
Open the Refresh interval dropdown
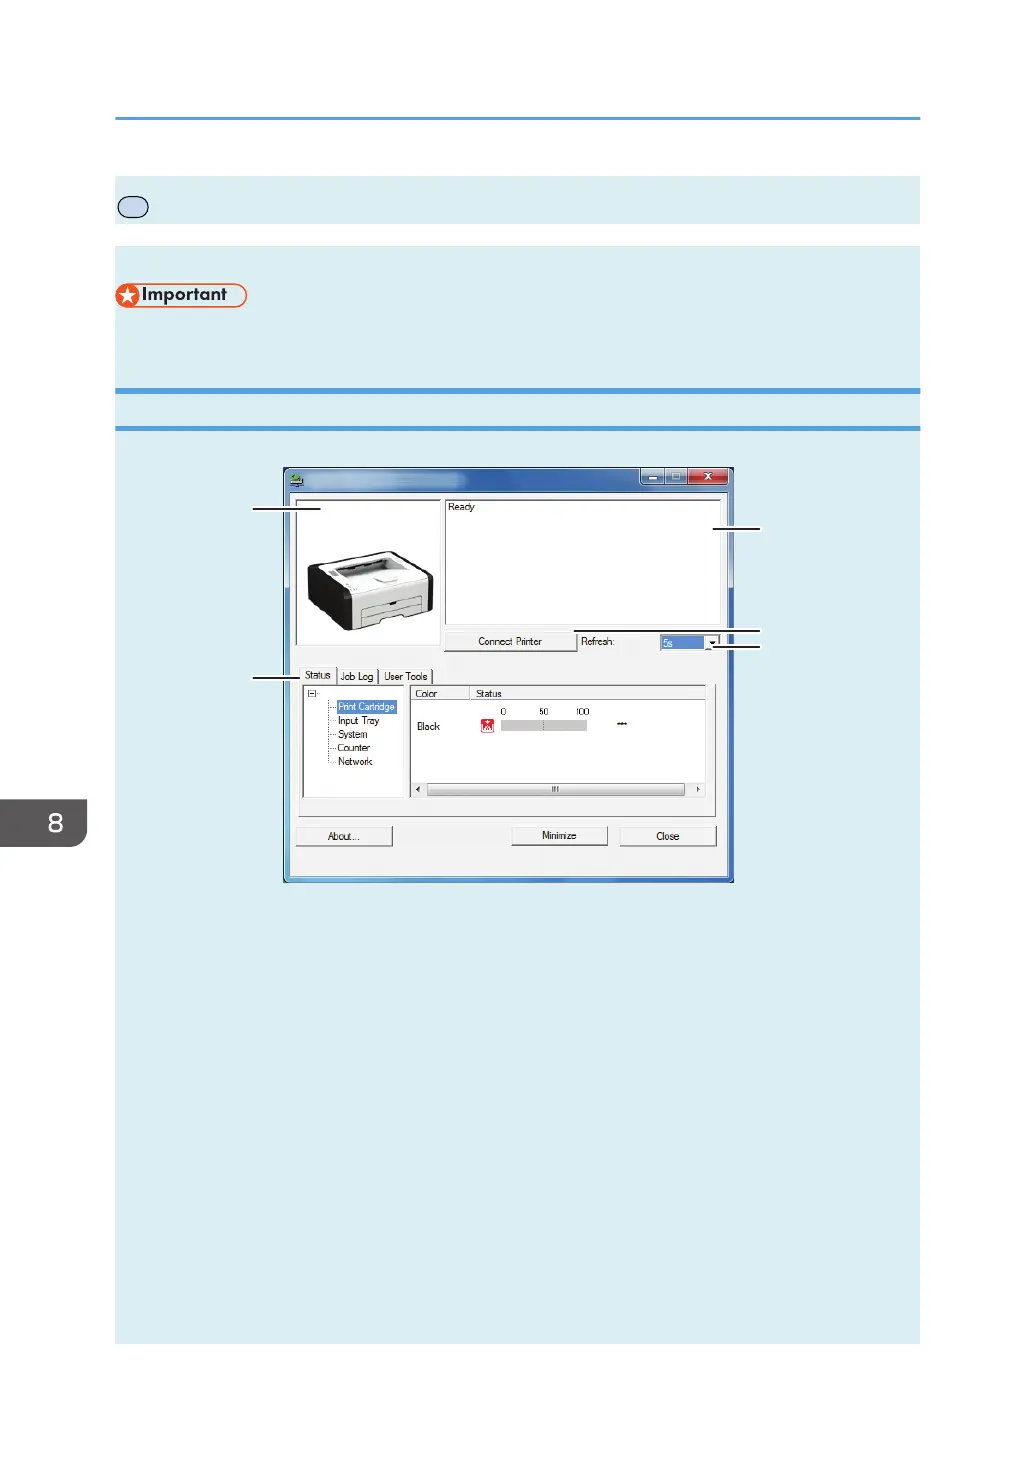712,643
